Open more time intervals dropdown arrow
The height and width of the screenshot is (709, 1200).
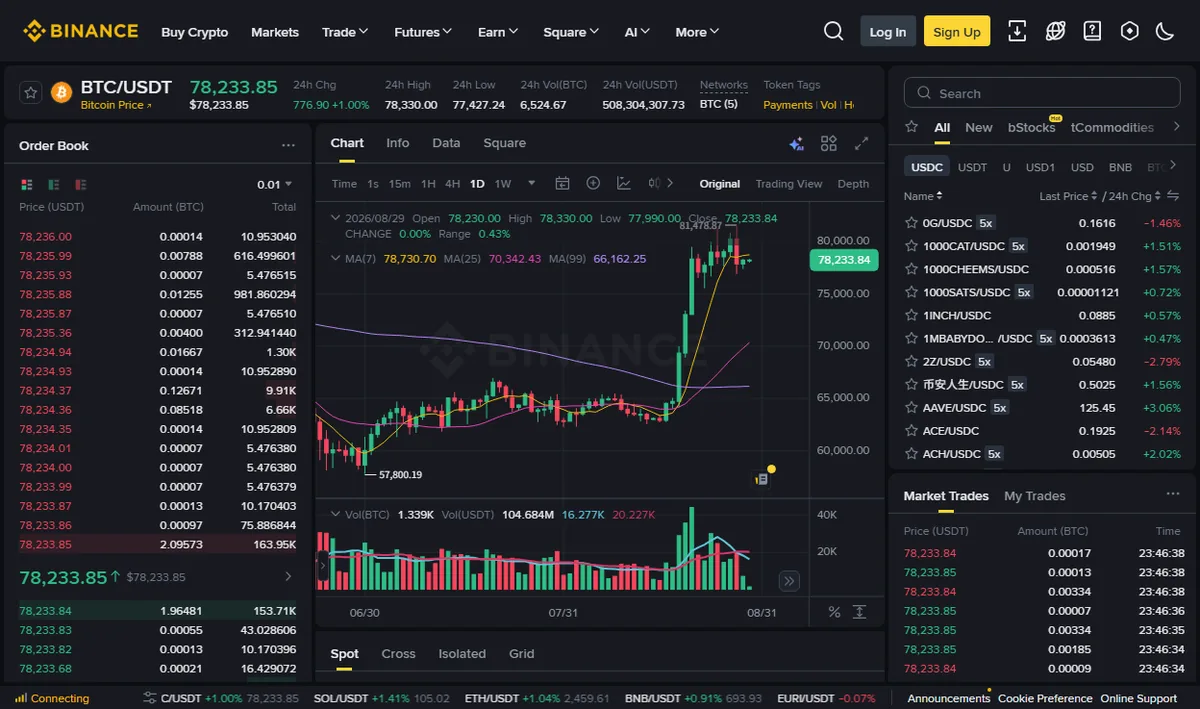pyautogui.click(x=532, y=183)
